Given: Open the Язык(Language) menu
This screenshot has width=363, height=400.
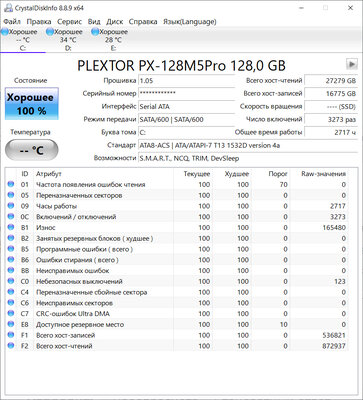Looking at the screenshot, I should pyautogui.click(x=190, y=22).
